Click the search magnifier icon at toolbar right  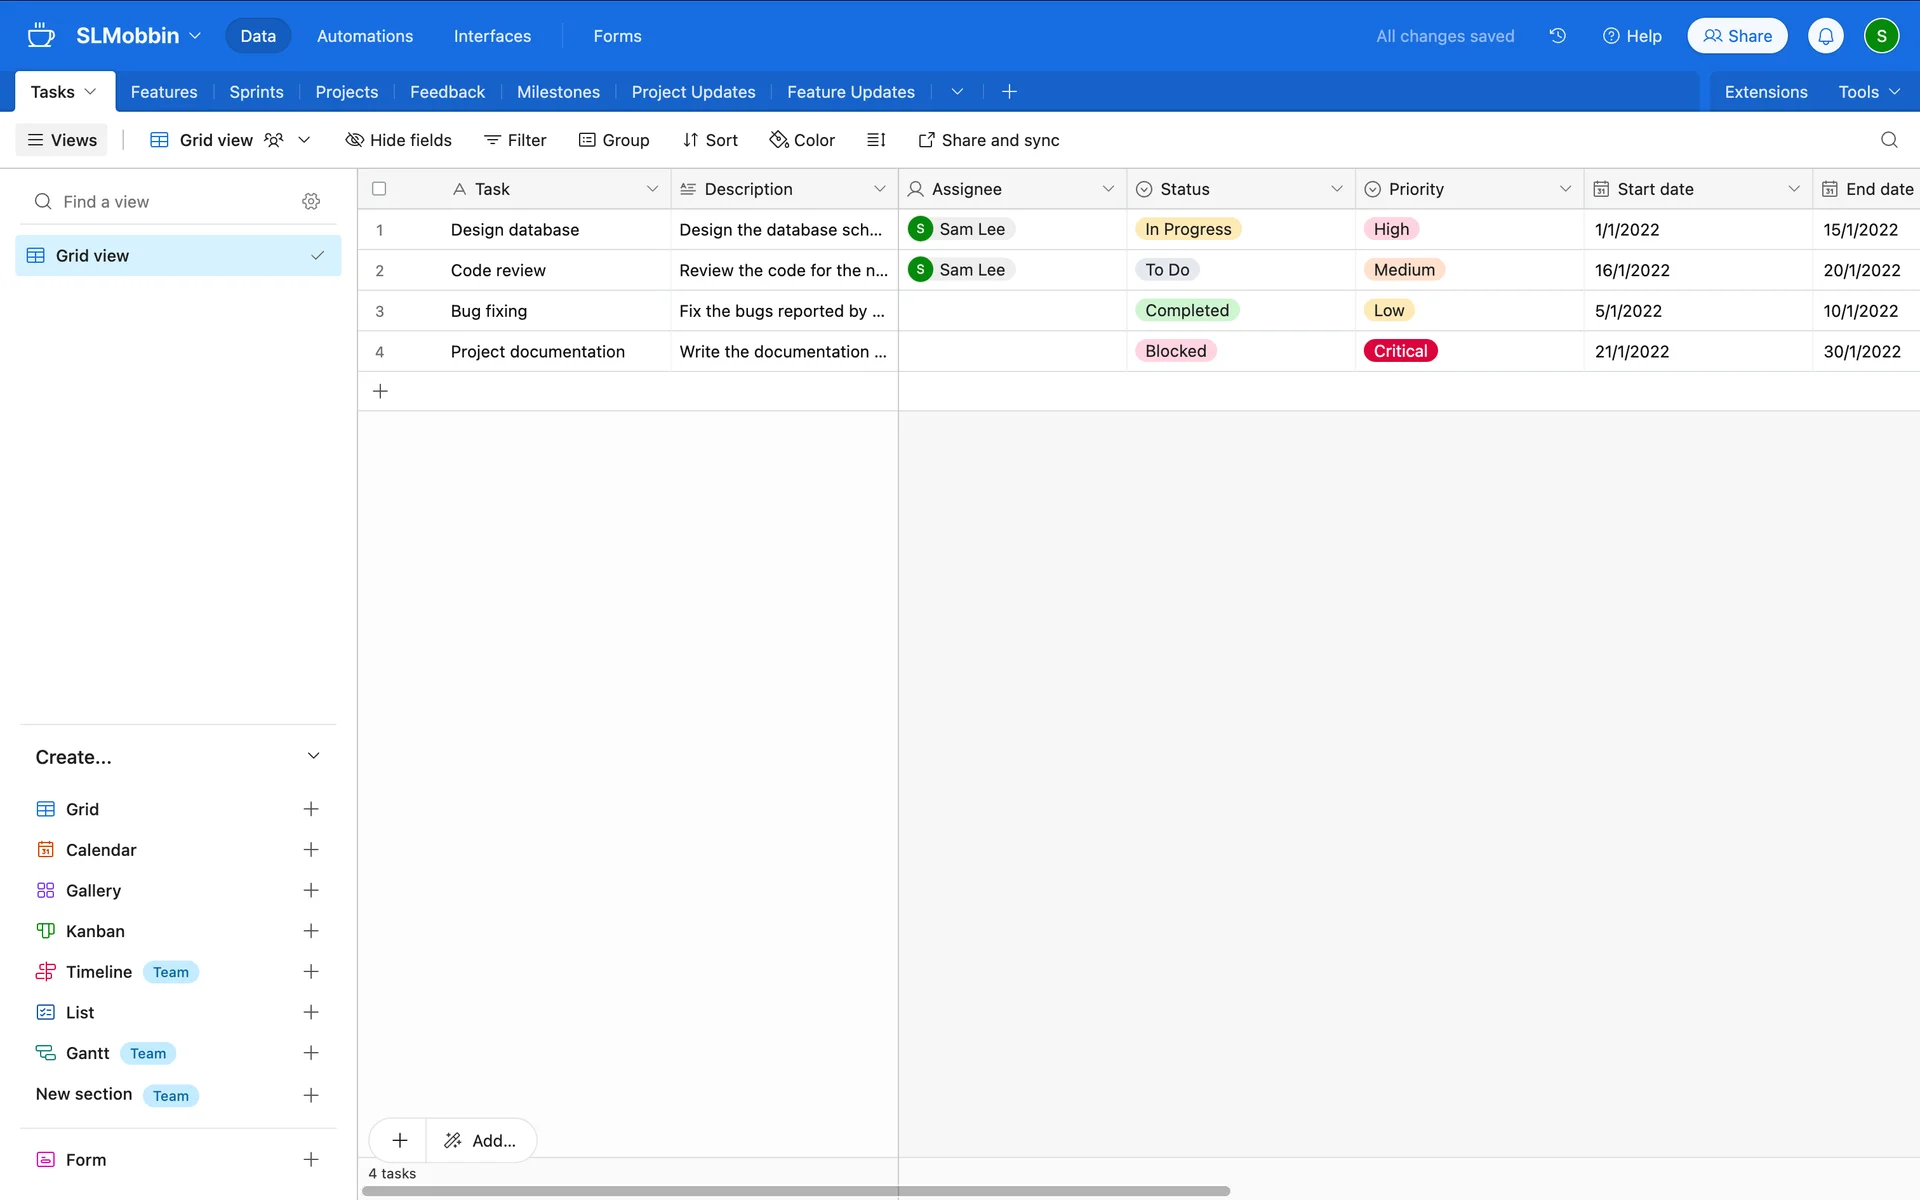(1888, 140)
